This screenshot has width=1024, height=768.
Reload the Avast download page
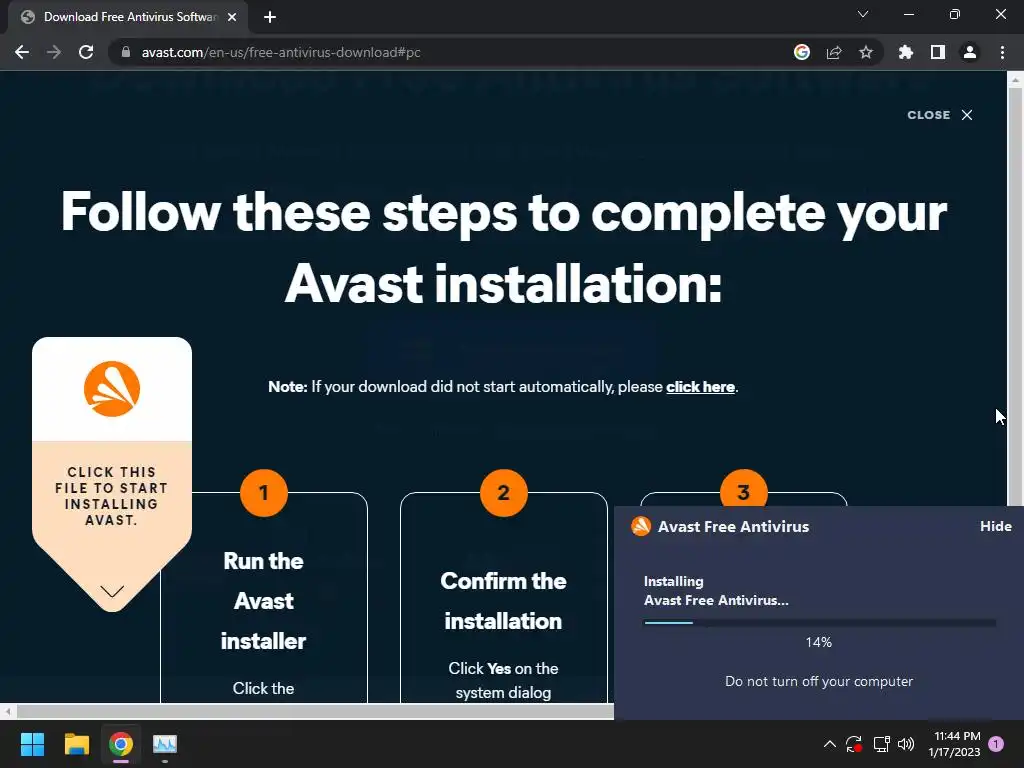click(x=86, y=52)
